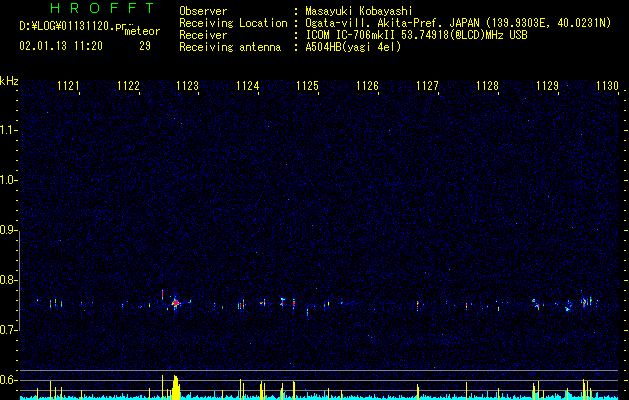629x400 pixels.
Task: Select Ogata-vill. Akita-Pref. JAPAN coordinates text
Action: pyautogui.click(x=458, y=24)
